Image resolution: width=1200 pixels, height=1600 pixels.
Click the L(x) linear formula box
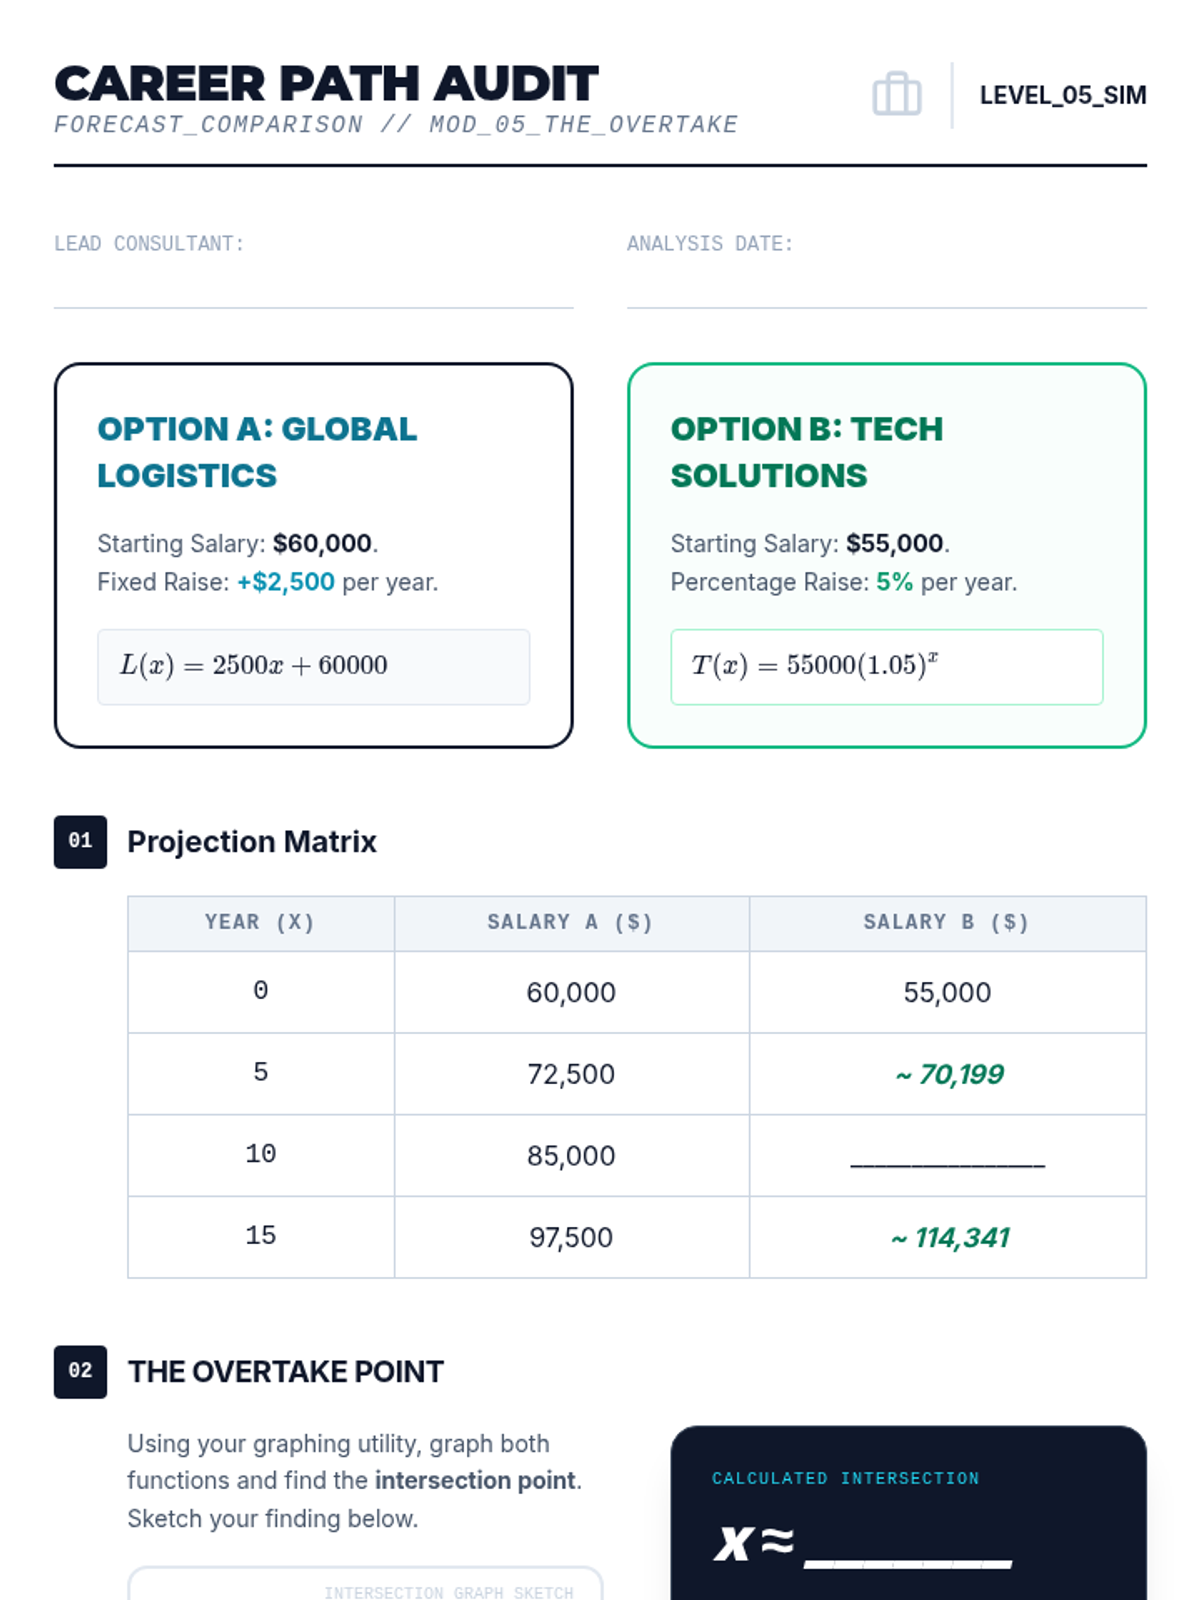(x=313, y=667)
